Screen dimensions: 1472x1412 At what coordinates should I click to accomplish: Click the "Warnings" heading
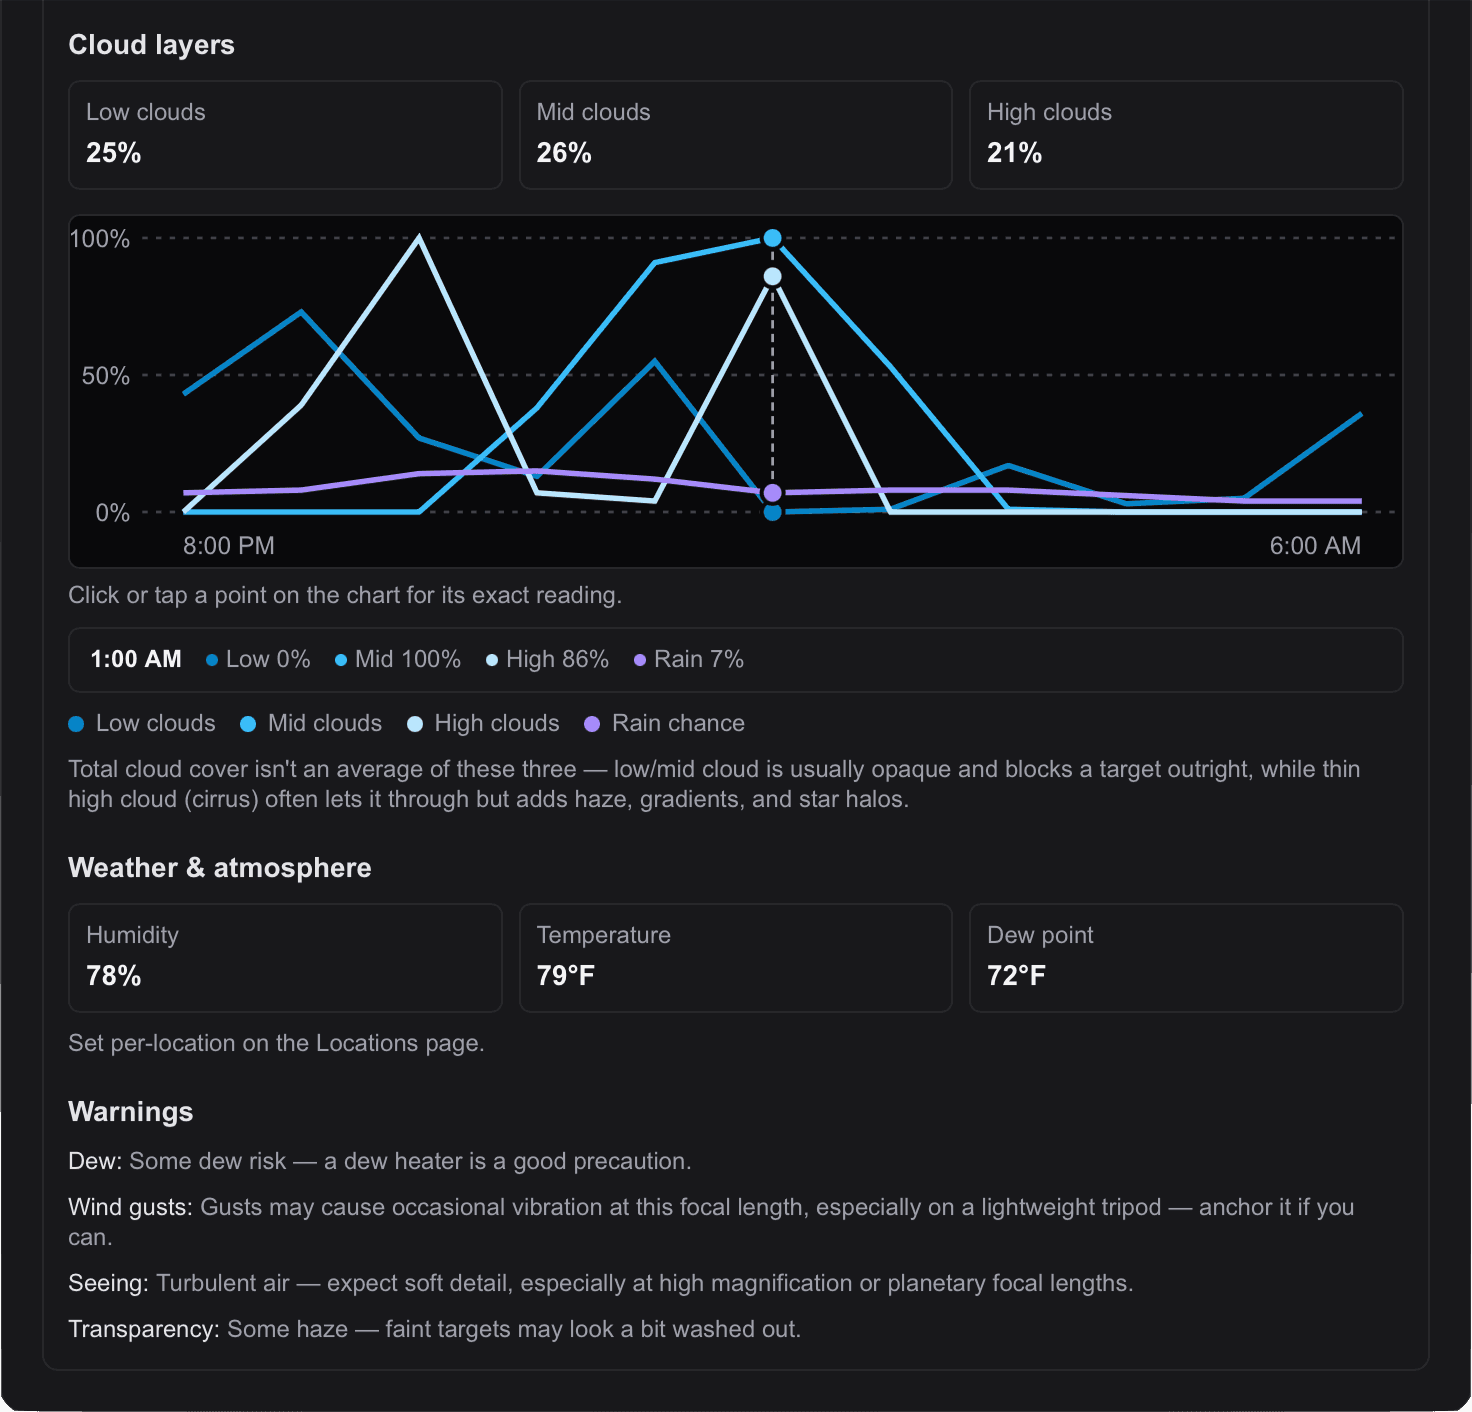[131, 1112]
